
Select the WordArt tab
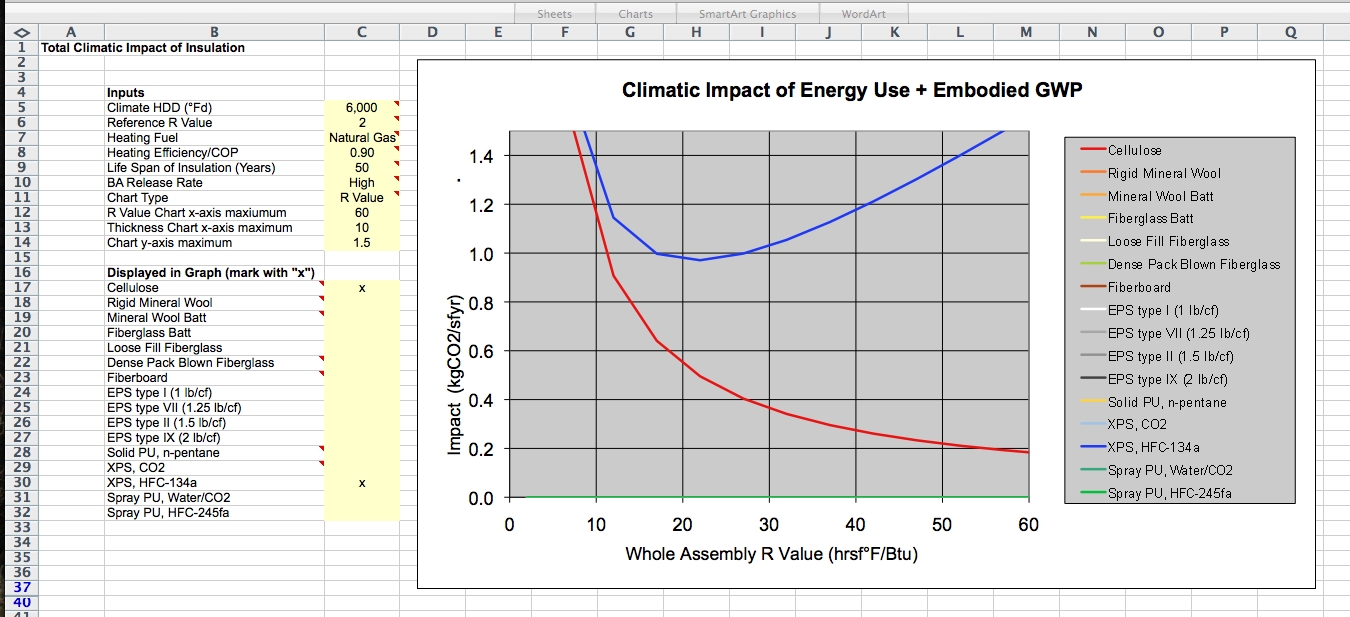pos(861,14)
